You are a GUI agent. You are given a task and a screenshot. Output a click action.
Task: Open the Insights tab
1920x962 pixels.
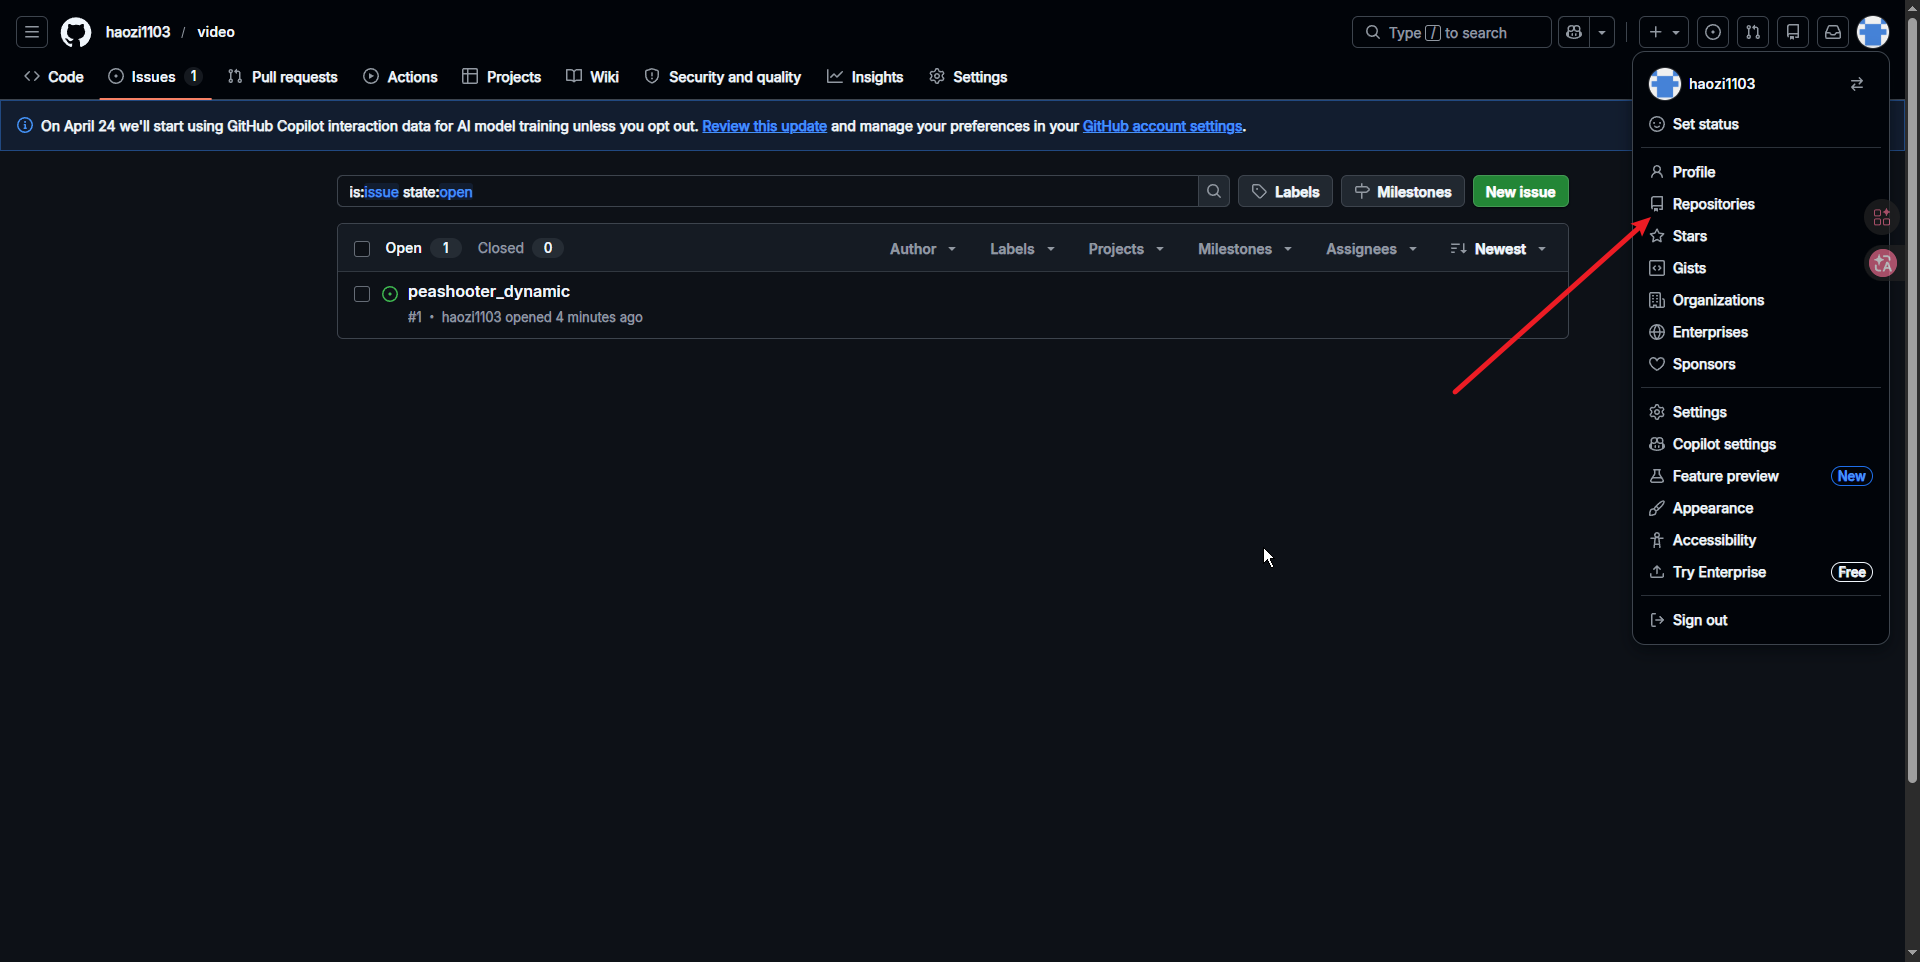tap(865, 77)
